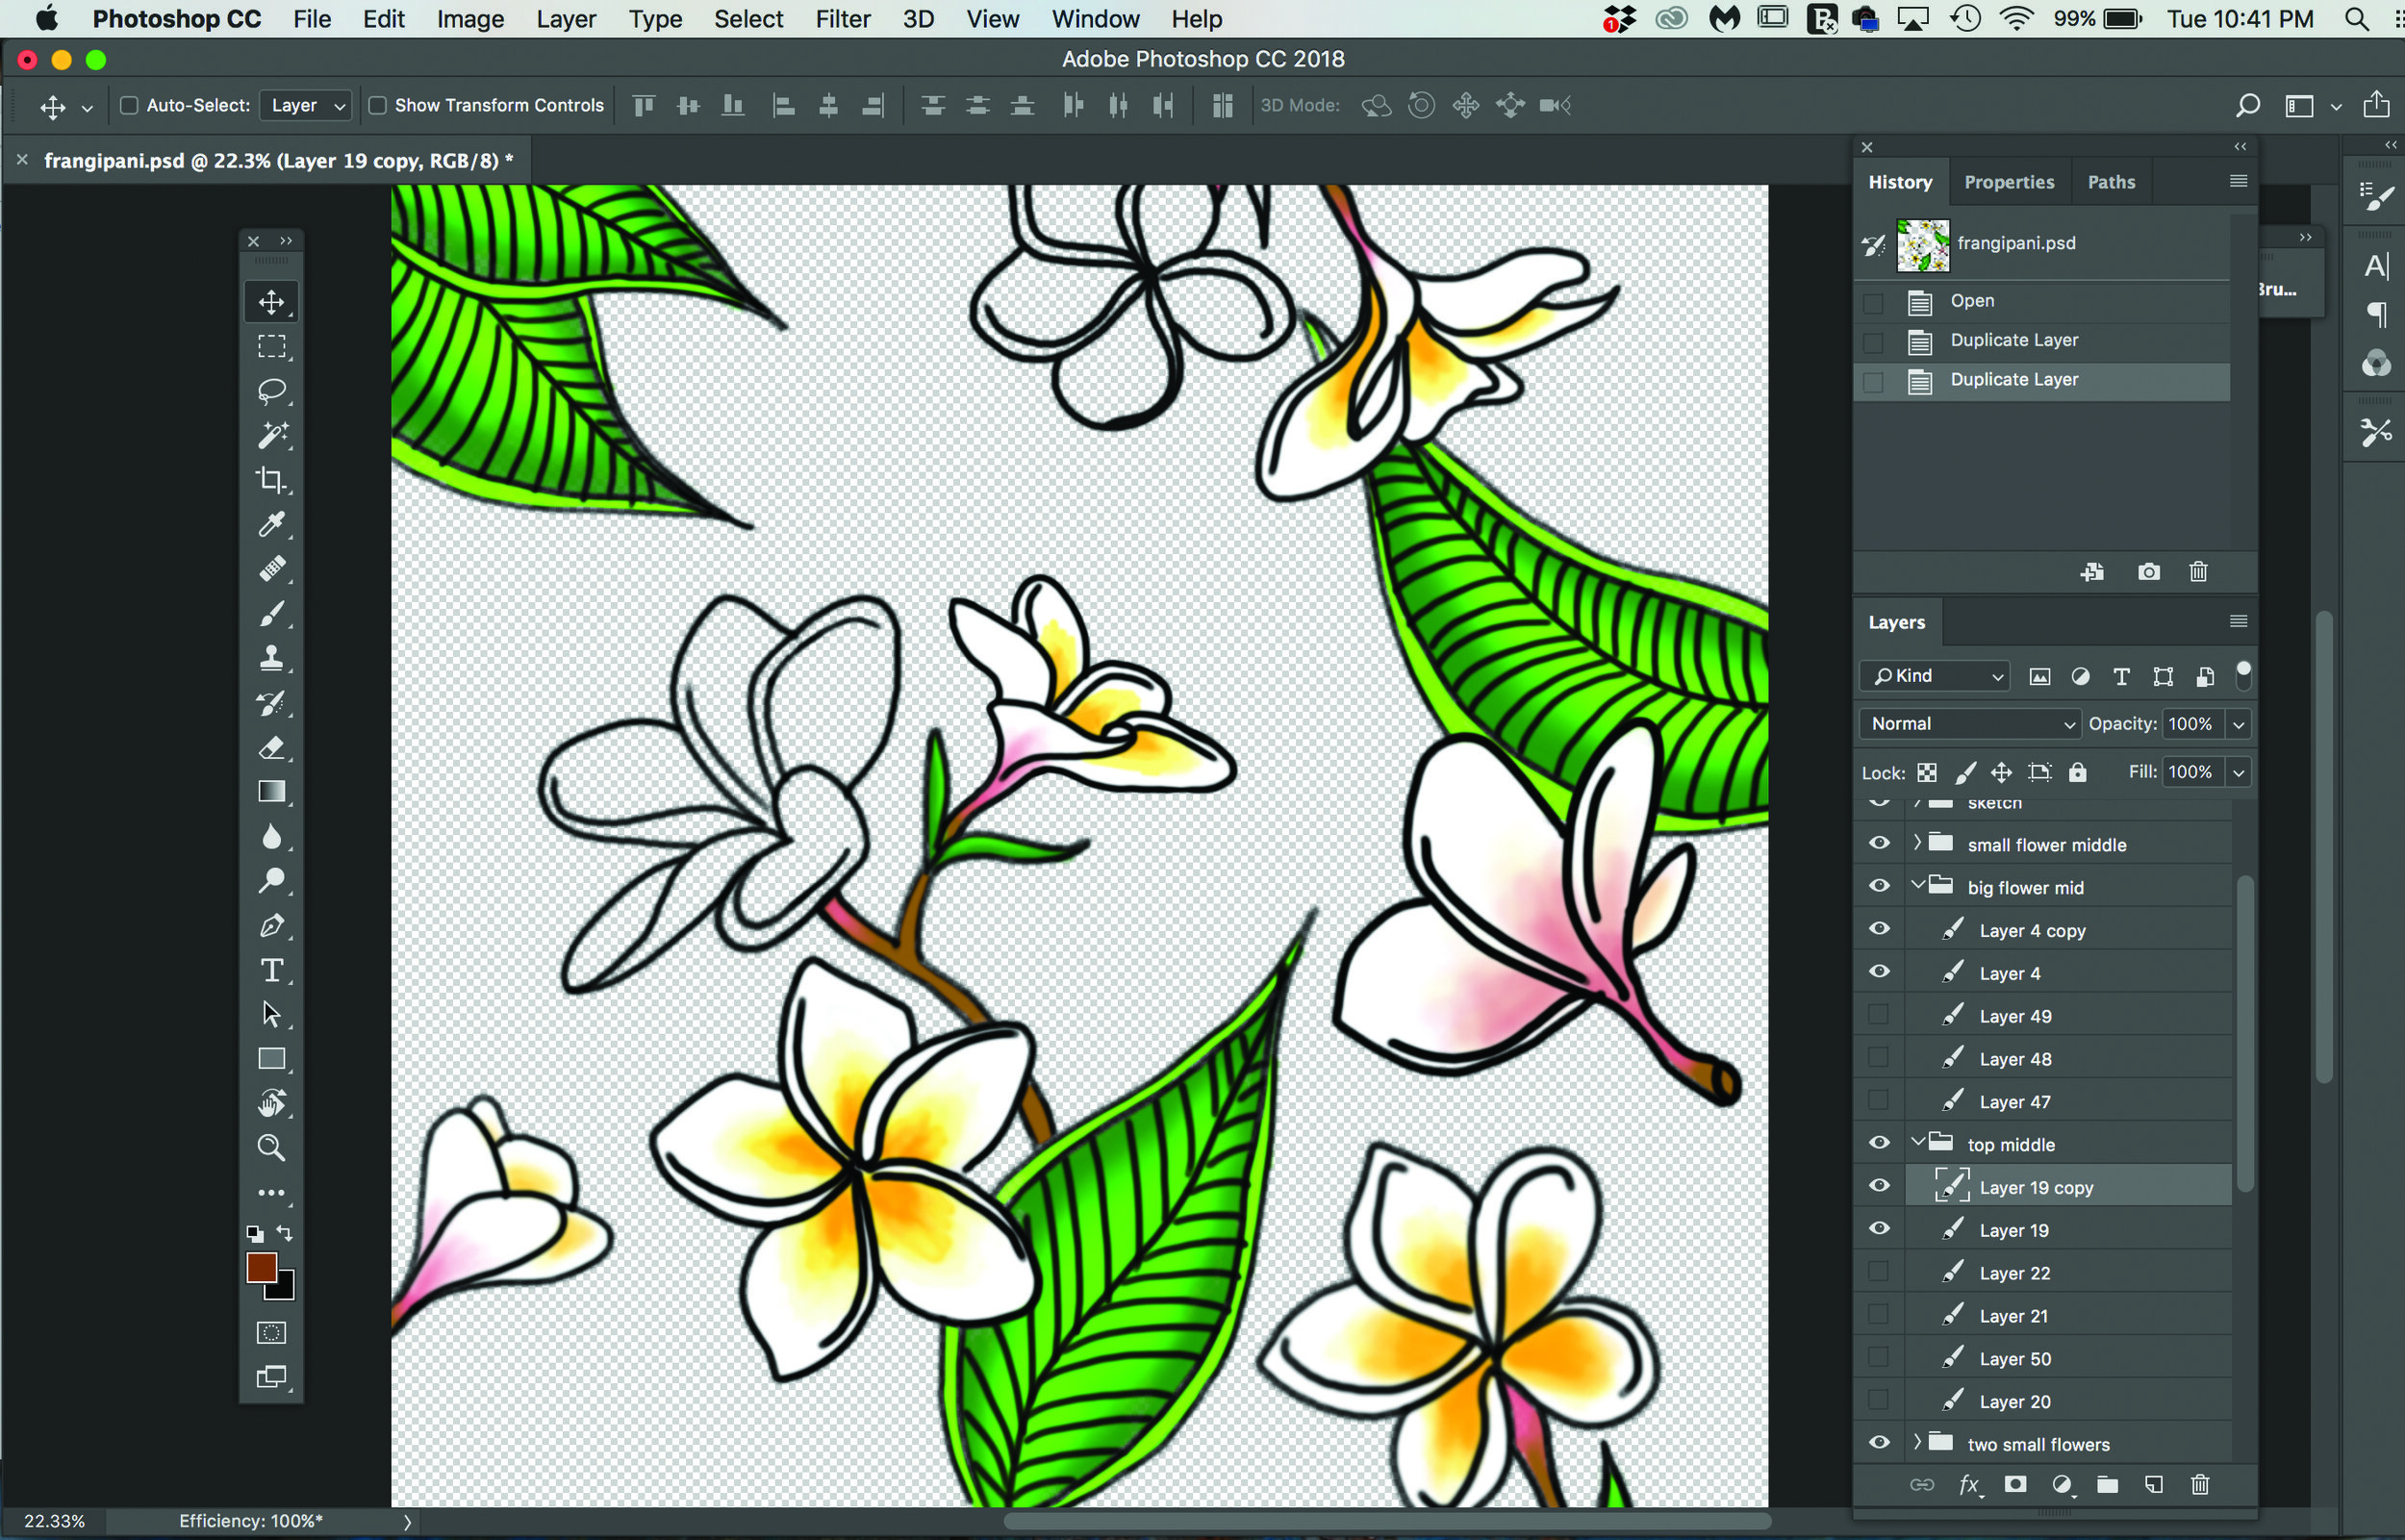Click the foreground color swatch
Image resolution: width=2405 pixels, height=1540 pixels.
click(260, 1267)
